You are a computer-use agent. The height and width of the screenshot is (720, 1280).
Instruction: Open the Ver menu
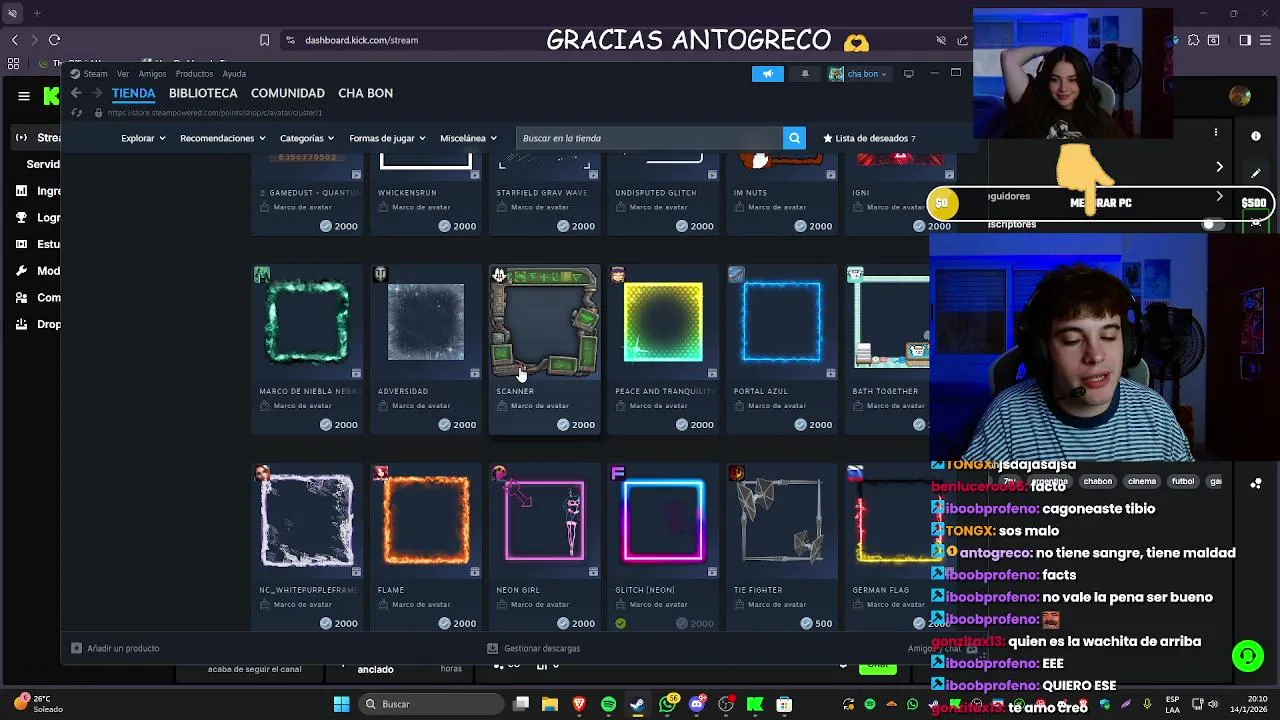pos(122,73)
